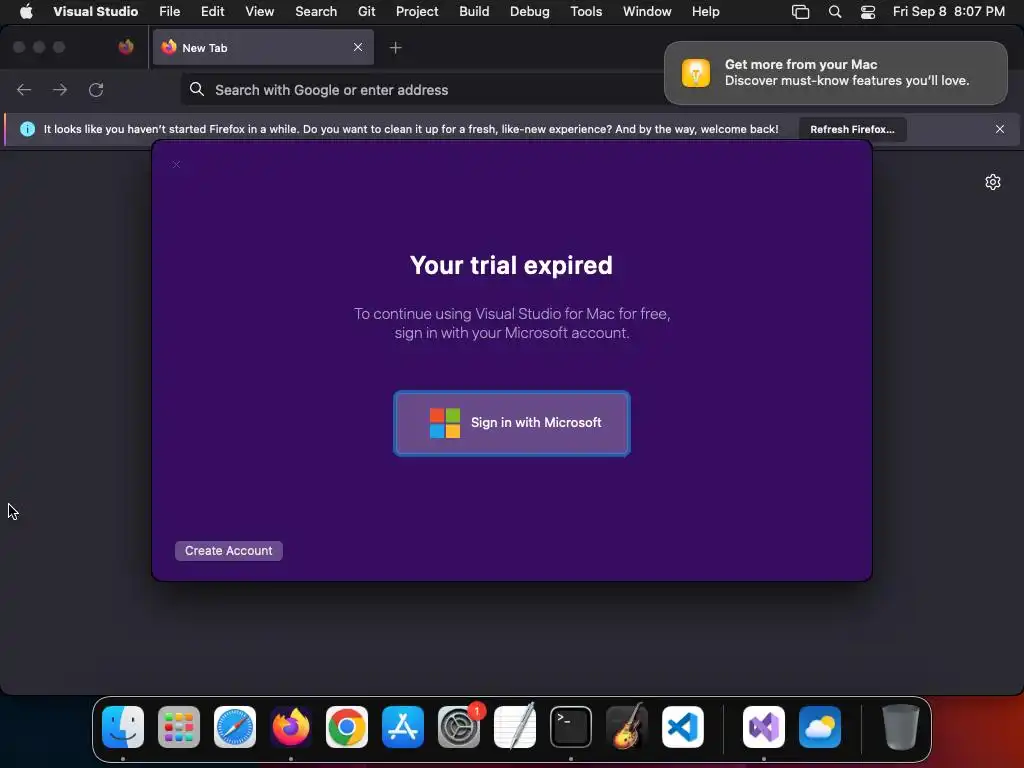Open the Apple menu

coord(26,11)
